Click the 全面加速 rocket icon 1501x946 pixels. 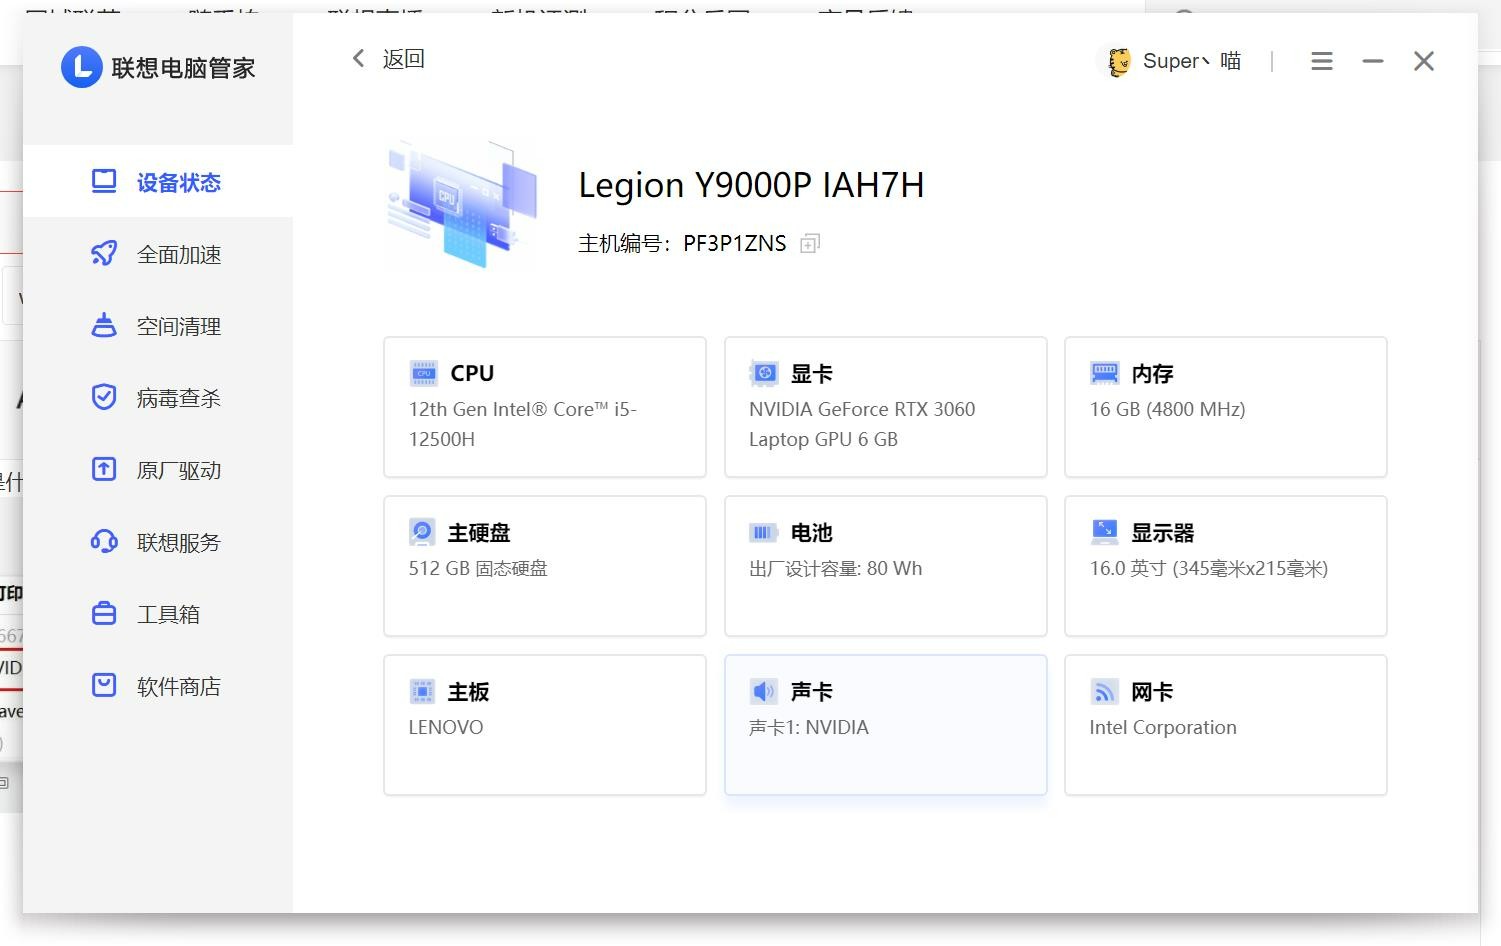pyautogui.click(x=104, y=253)
